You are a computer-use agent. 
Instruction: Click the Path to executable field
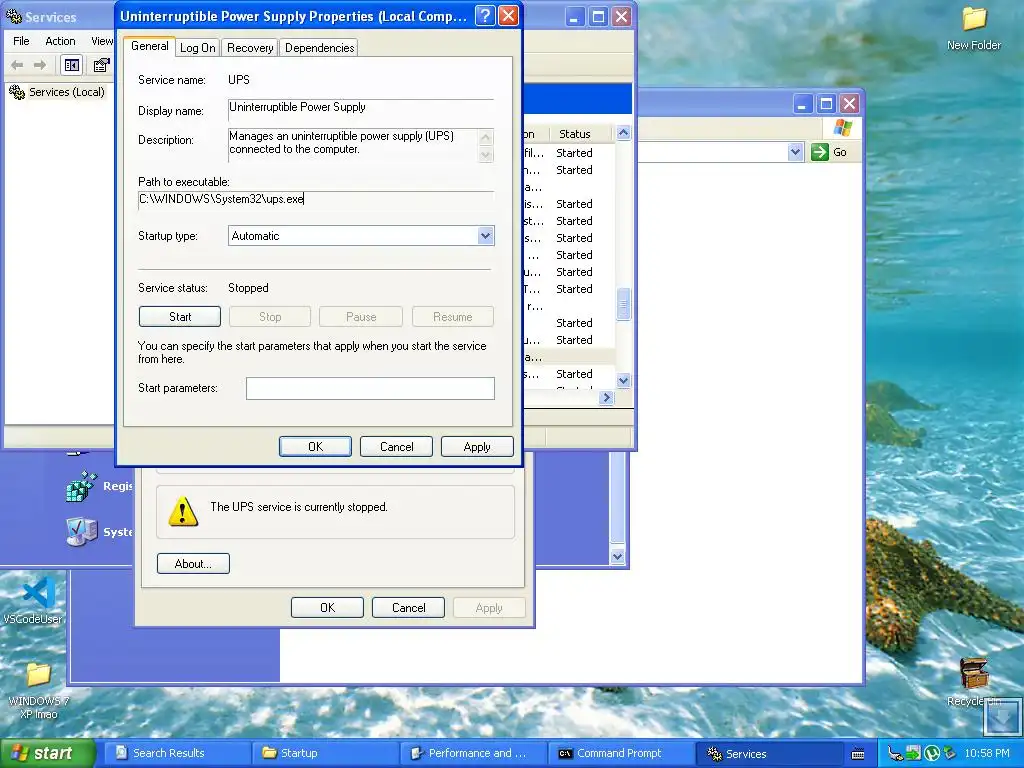[316, 200]
